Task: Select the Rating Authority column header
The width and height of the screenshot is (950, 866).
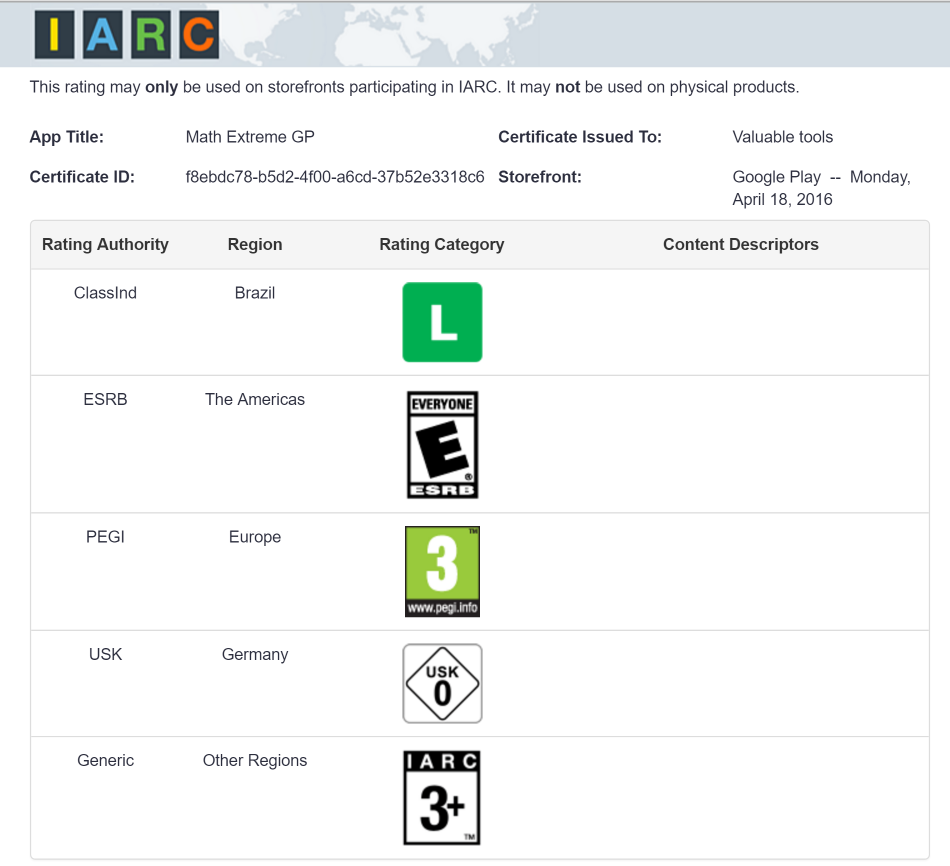Action: coord(105,244)
